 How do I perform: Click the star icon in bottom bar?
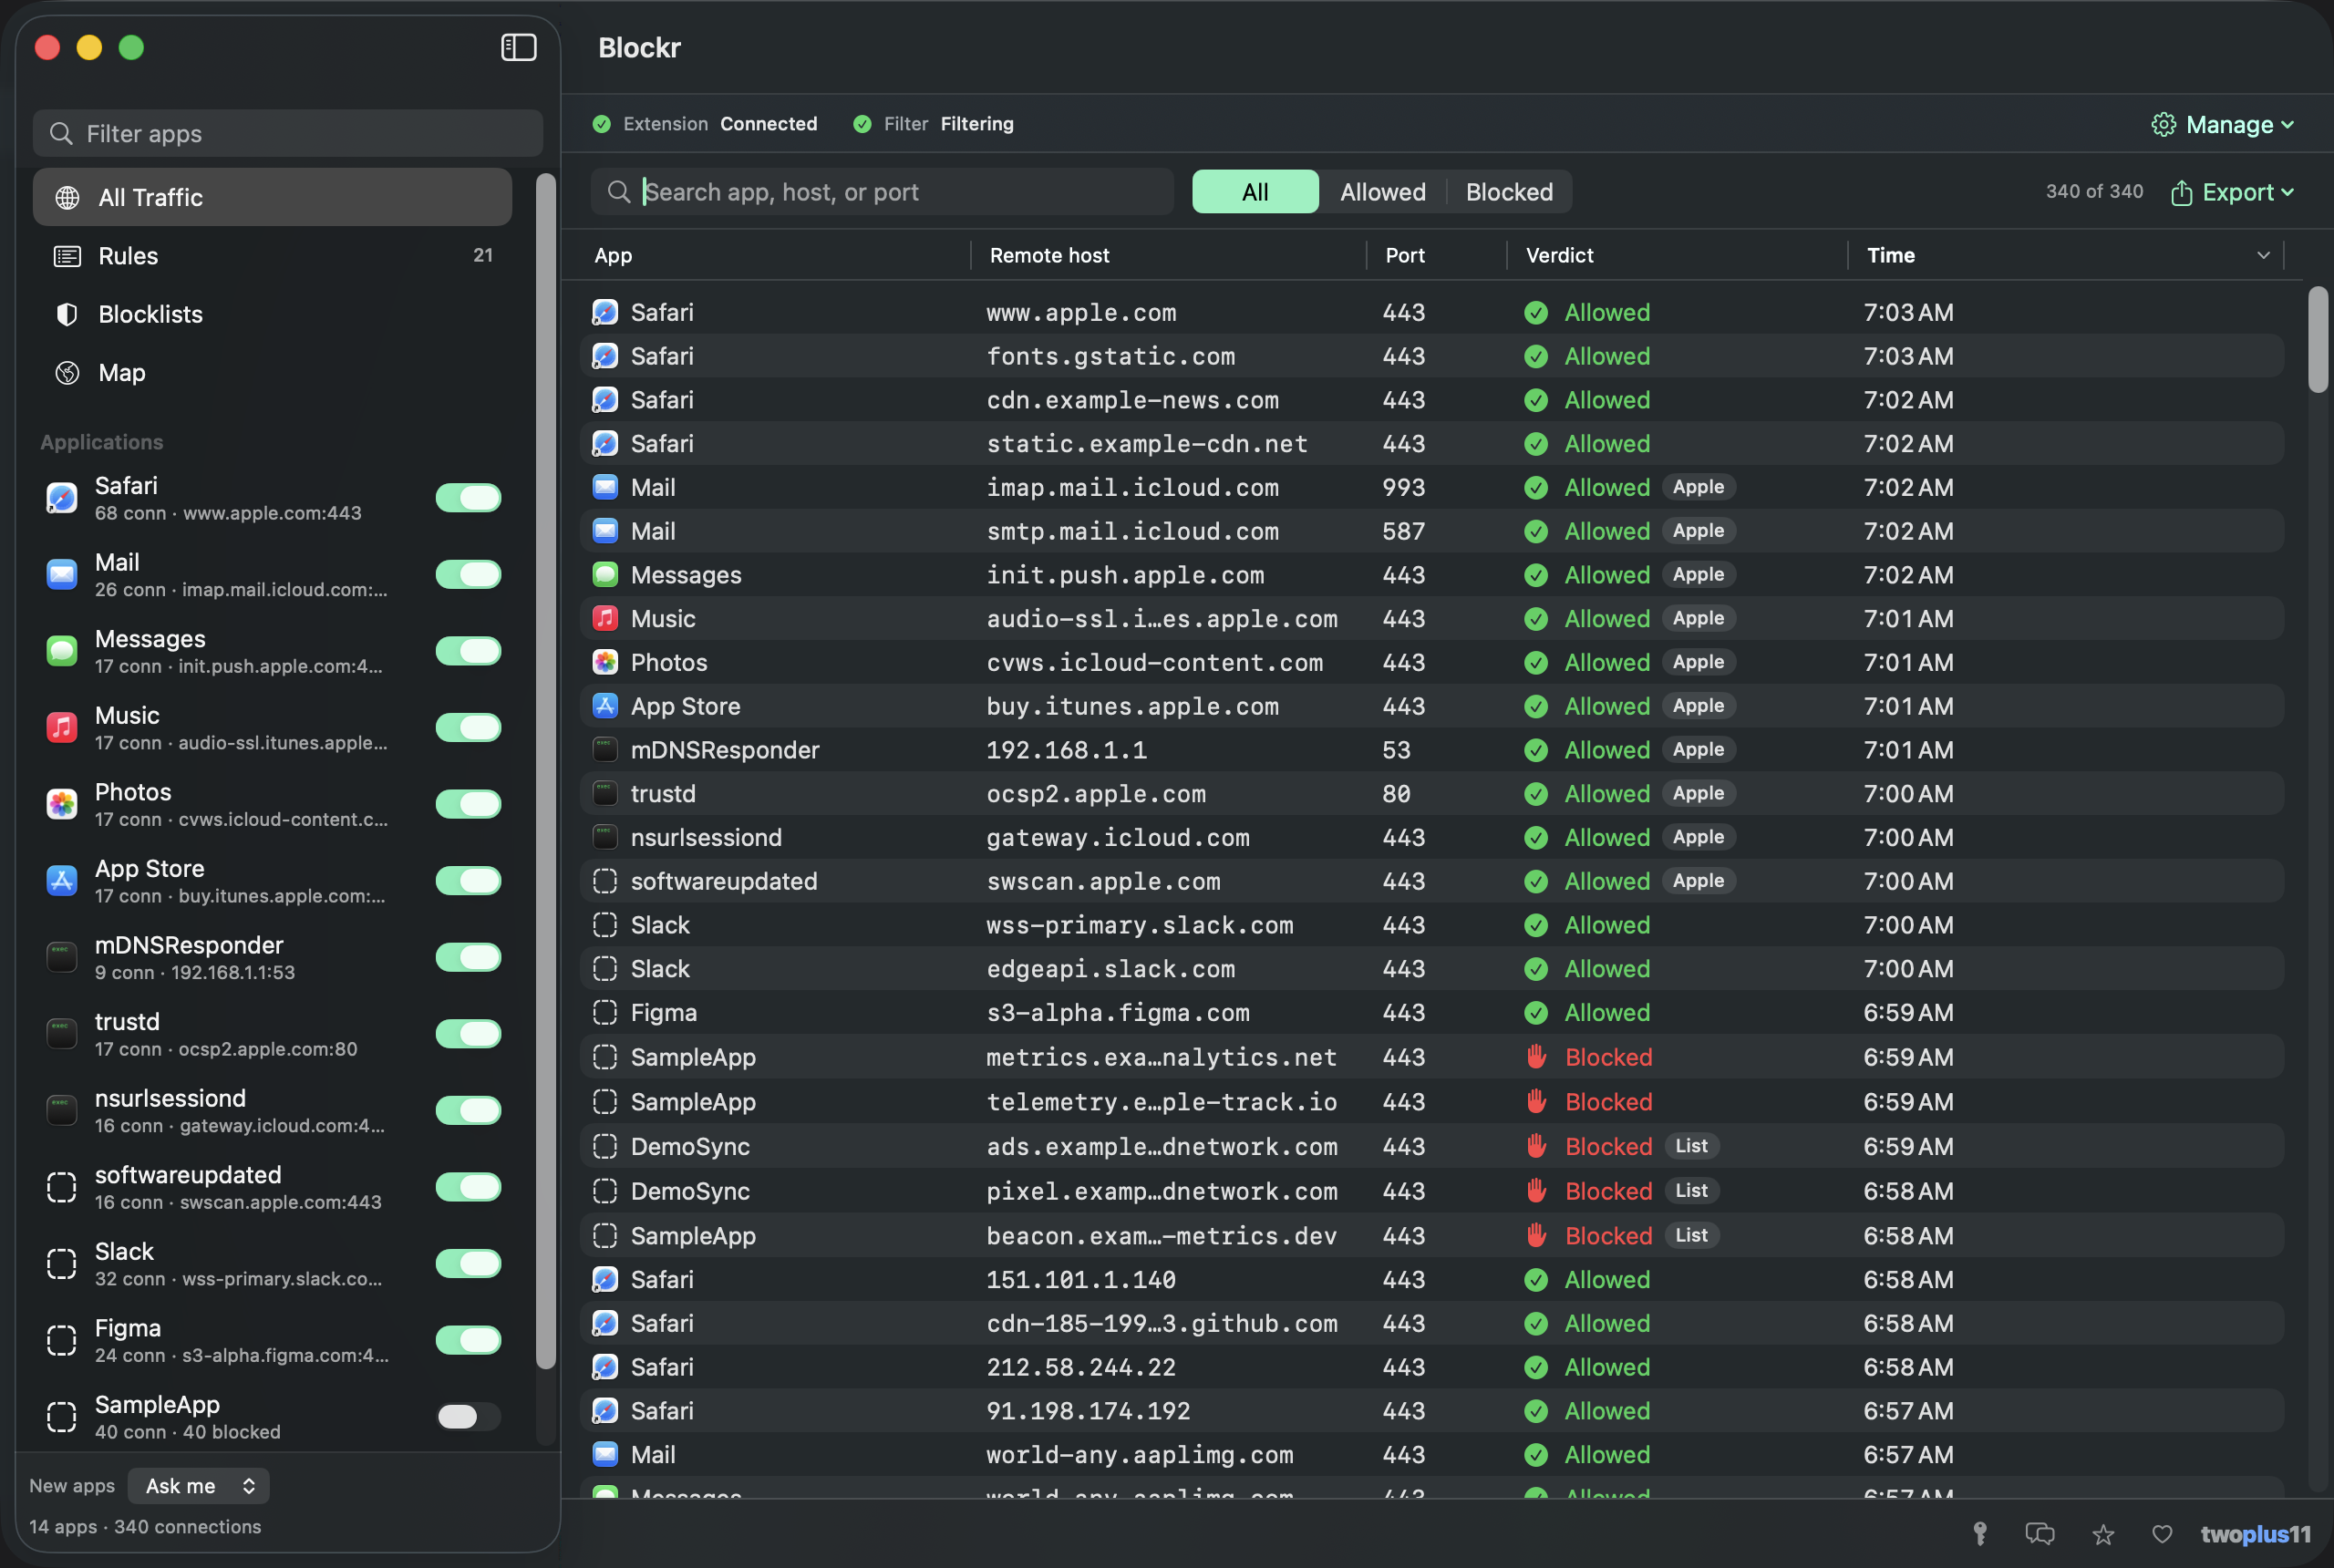2102,1533
